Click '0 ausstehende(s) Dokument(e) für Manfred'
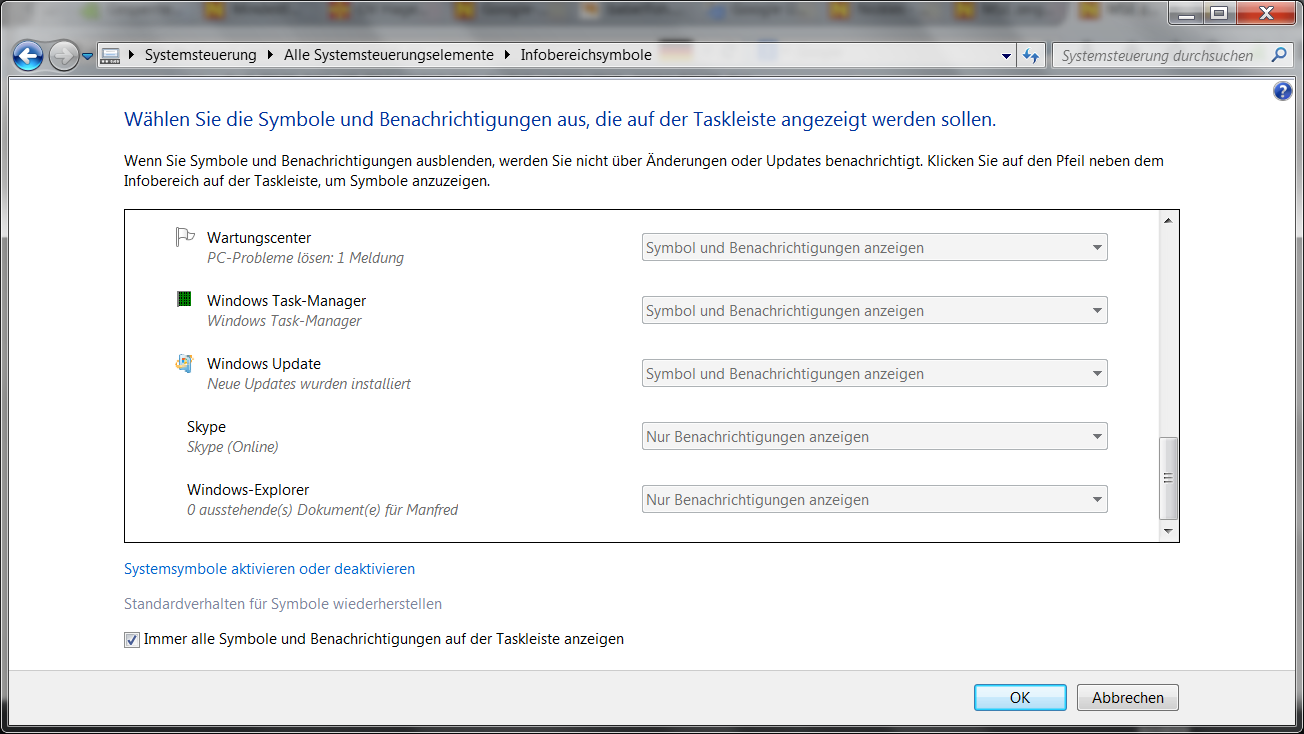1304x734 pixels. 322,510
